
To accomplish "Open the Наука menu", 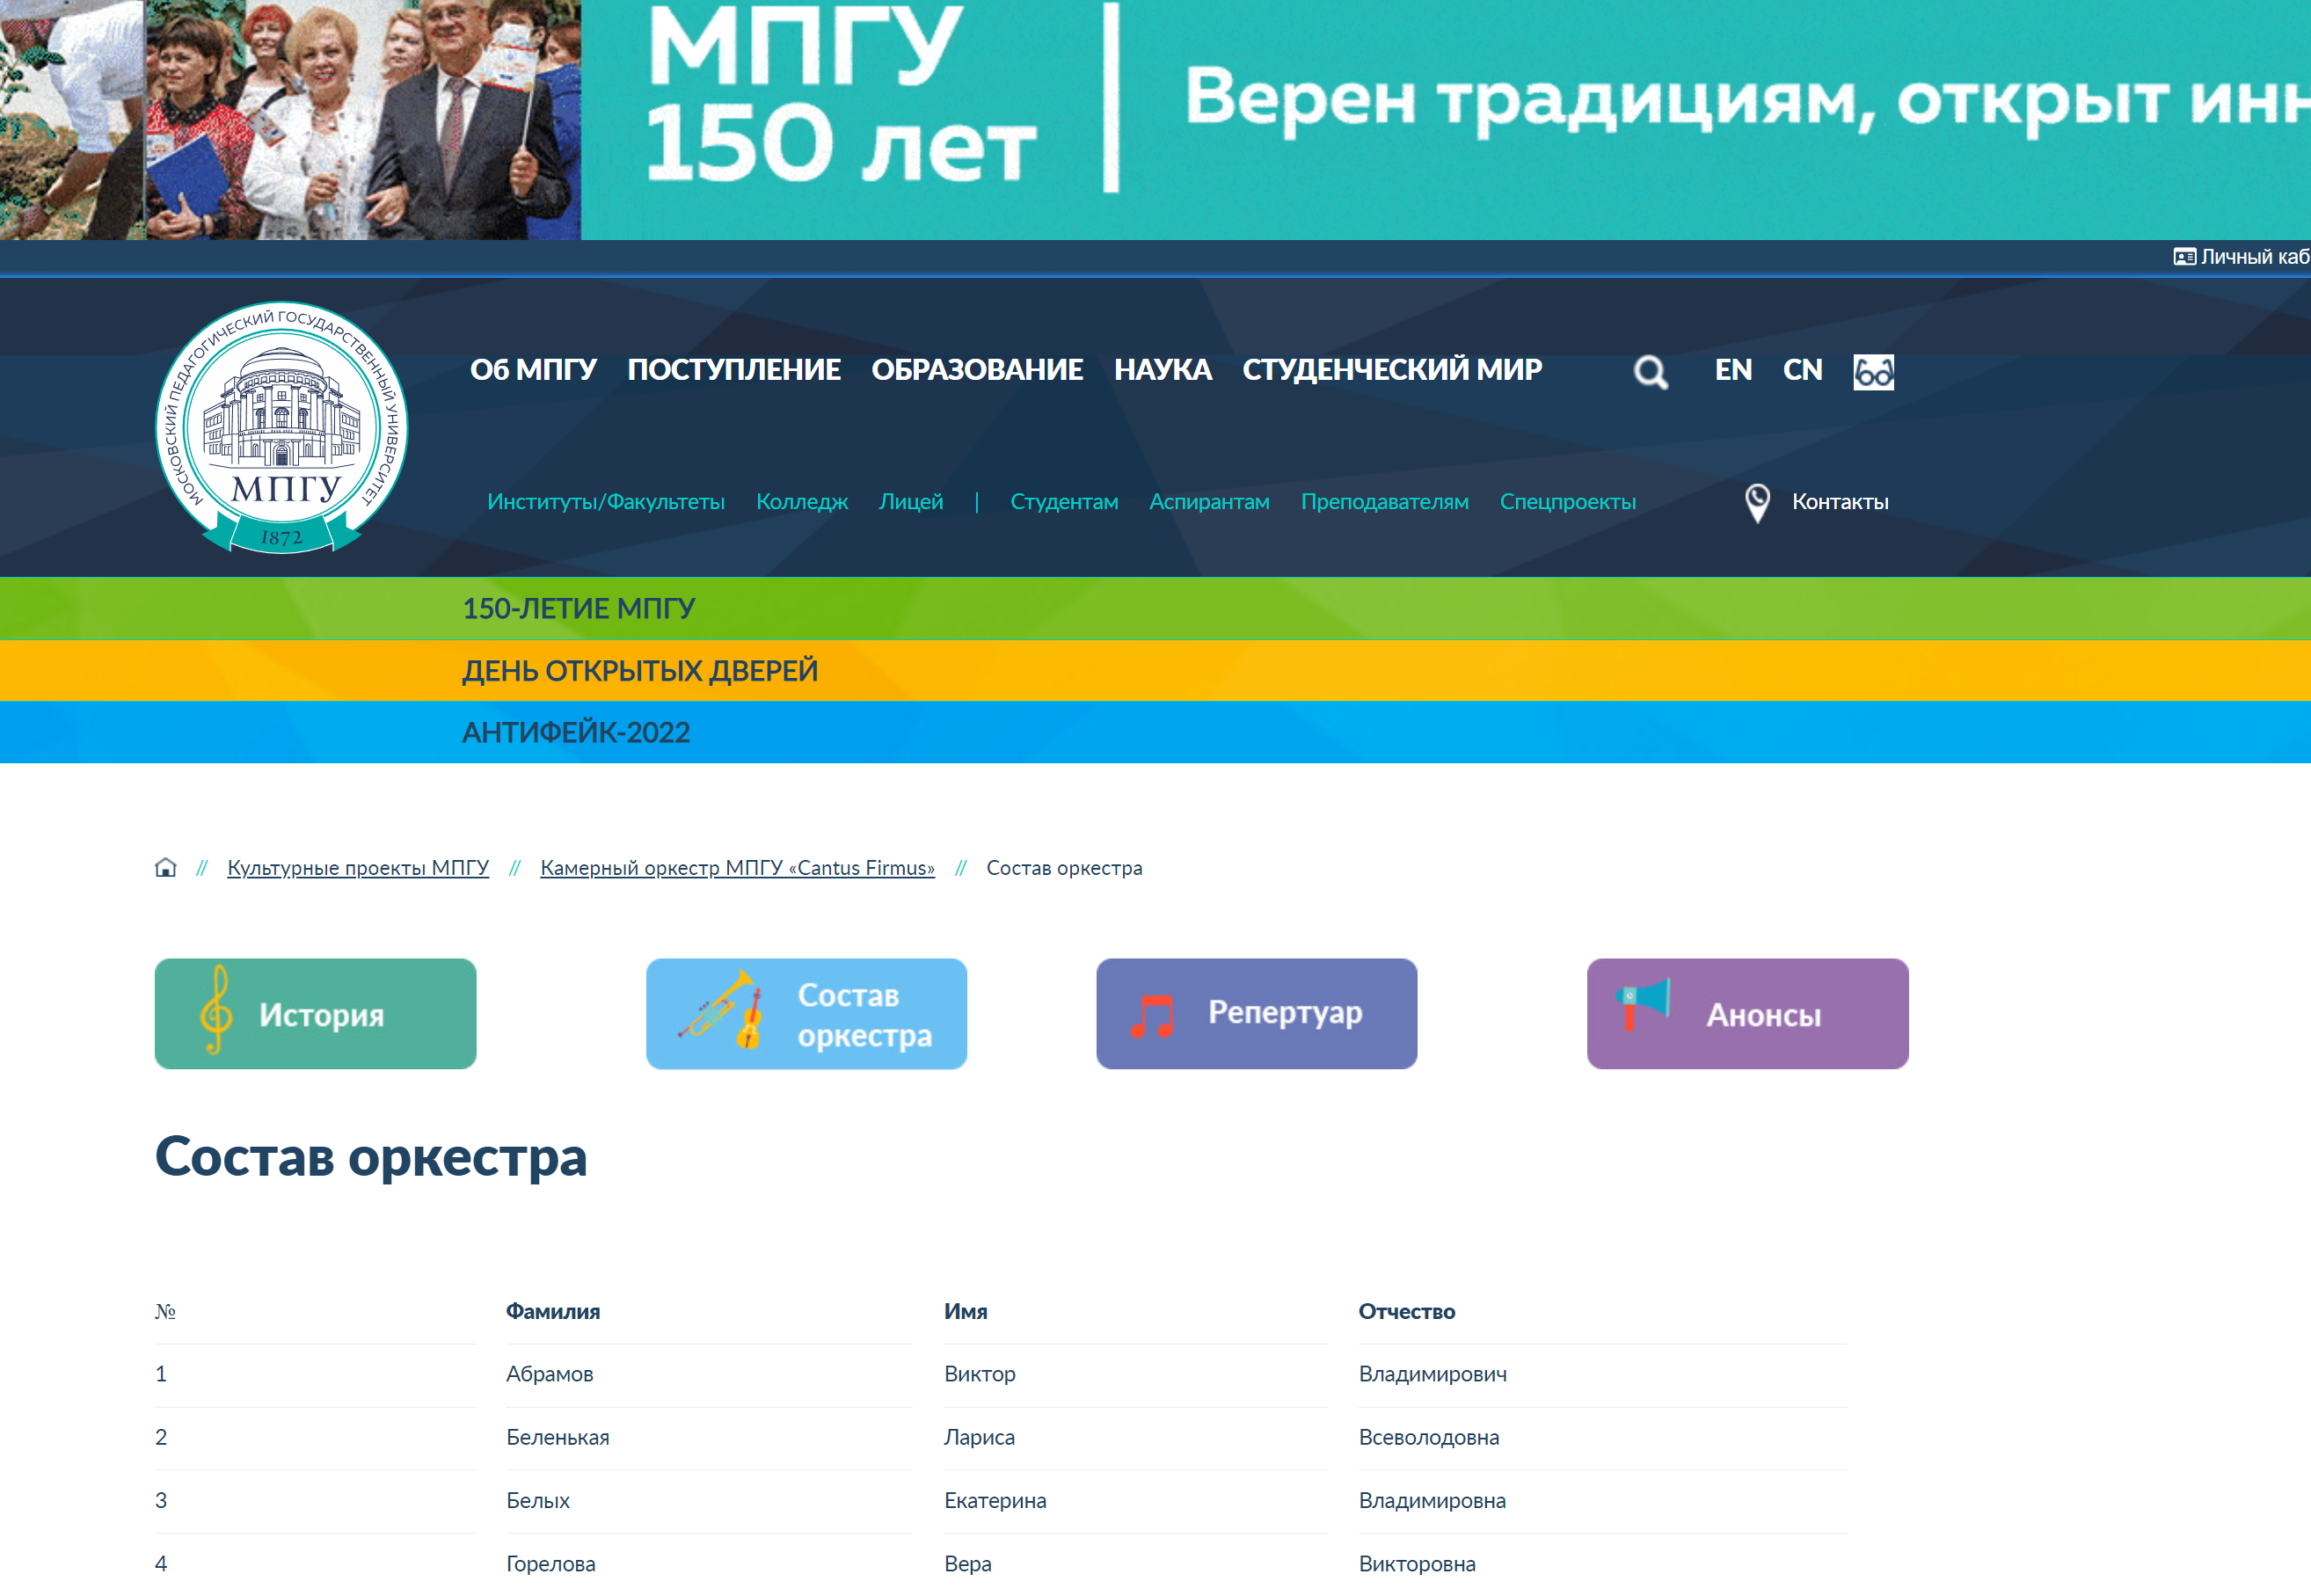I will (x=1163, y=370).
